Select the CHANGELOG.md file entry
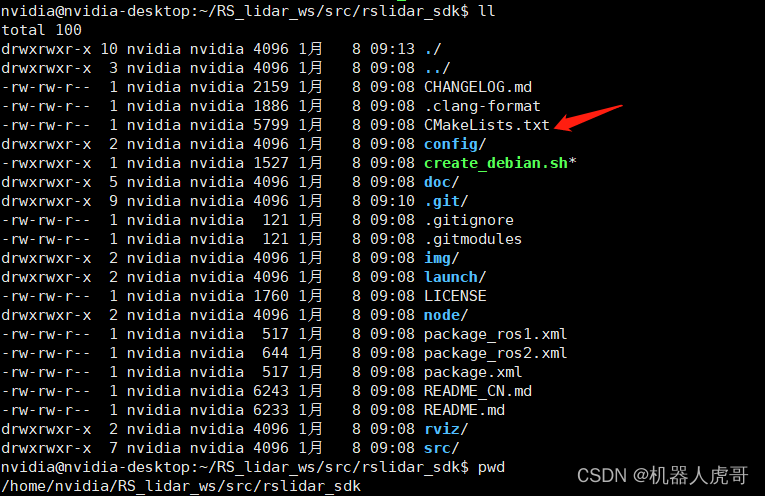This screenshot has width=765, height=496. click(478, 87)
